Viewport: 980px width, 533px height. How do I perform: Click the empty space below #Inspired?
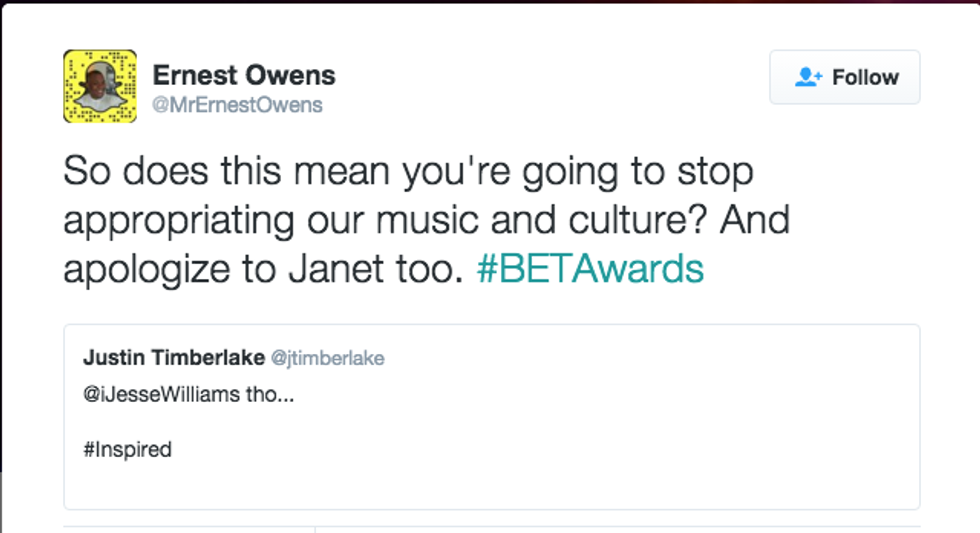490,485
